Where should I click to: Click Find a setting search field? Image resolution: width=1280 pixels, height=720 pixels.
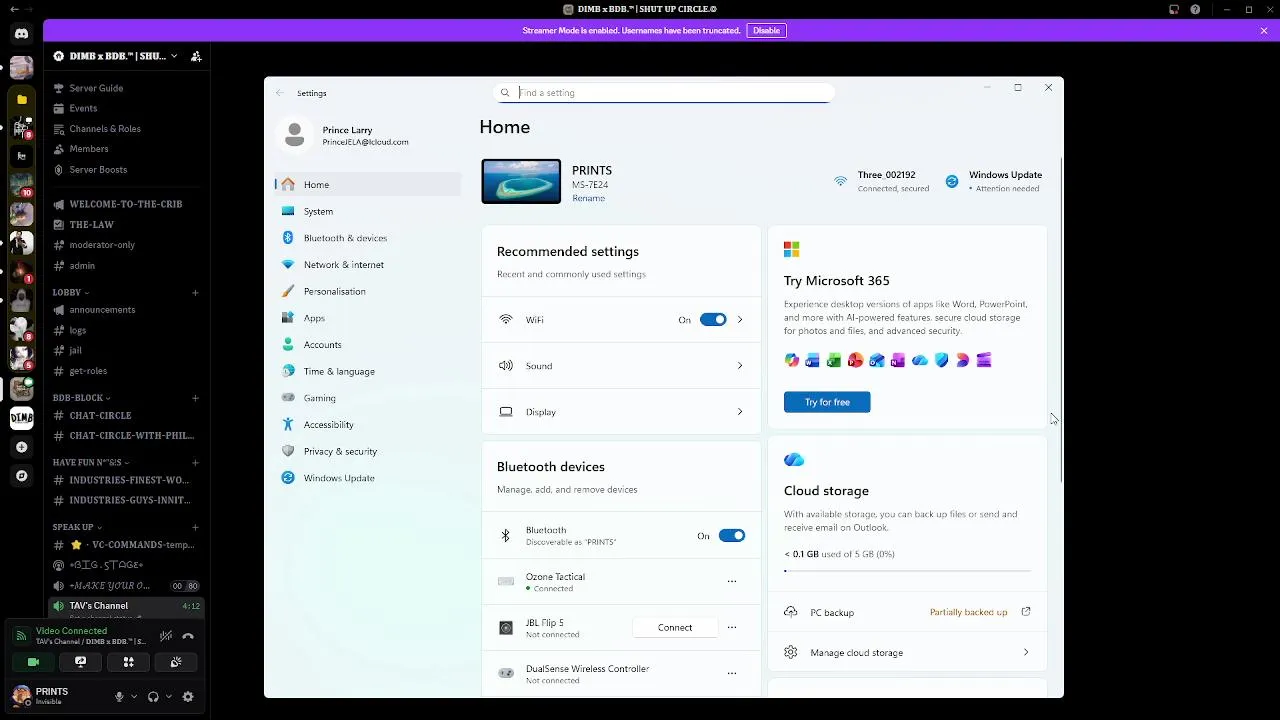(x=665, y=92)
